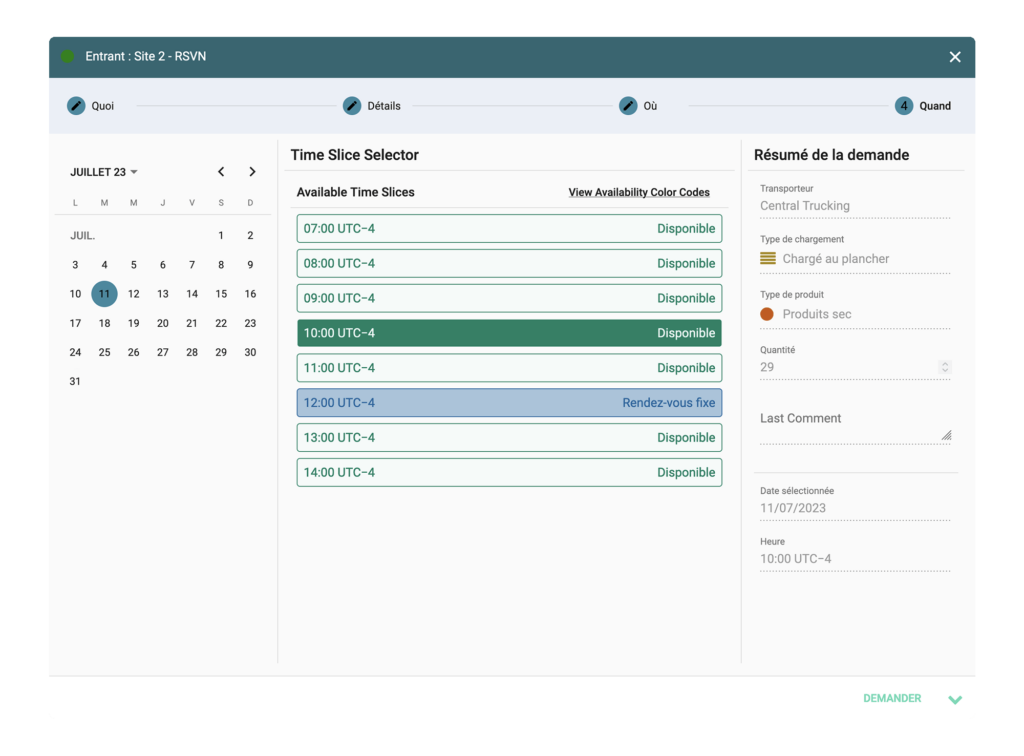1024x756 pixels.
Task: Select July 8 in the calendar
Action: 221,265
